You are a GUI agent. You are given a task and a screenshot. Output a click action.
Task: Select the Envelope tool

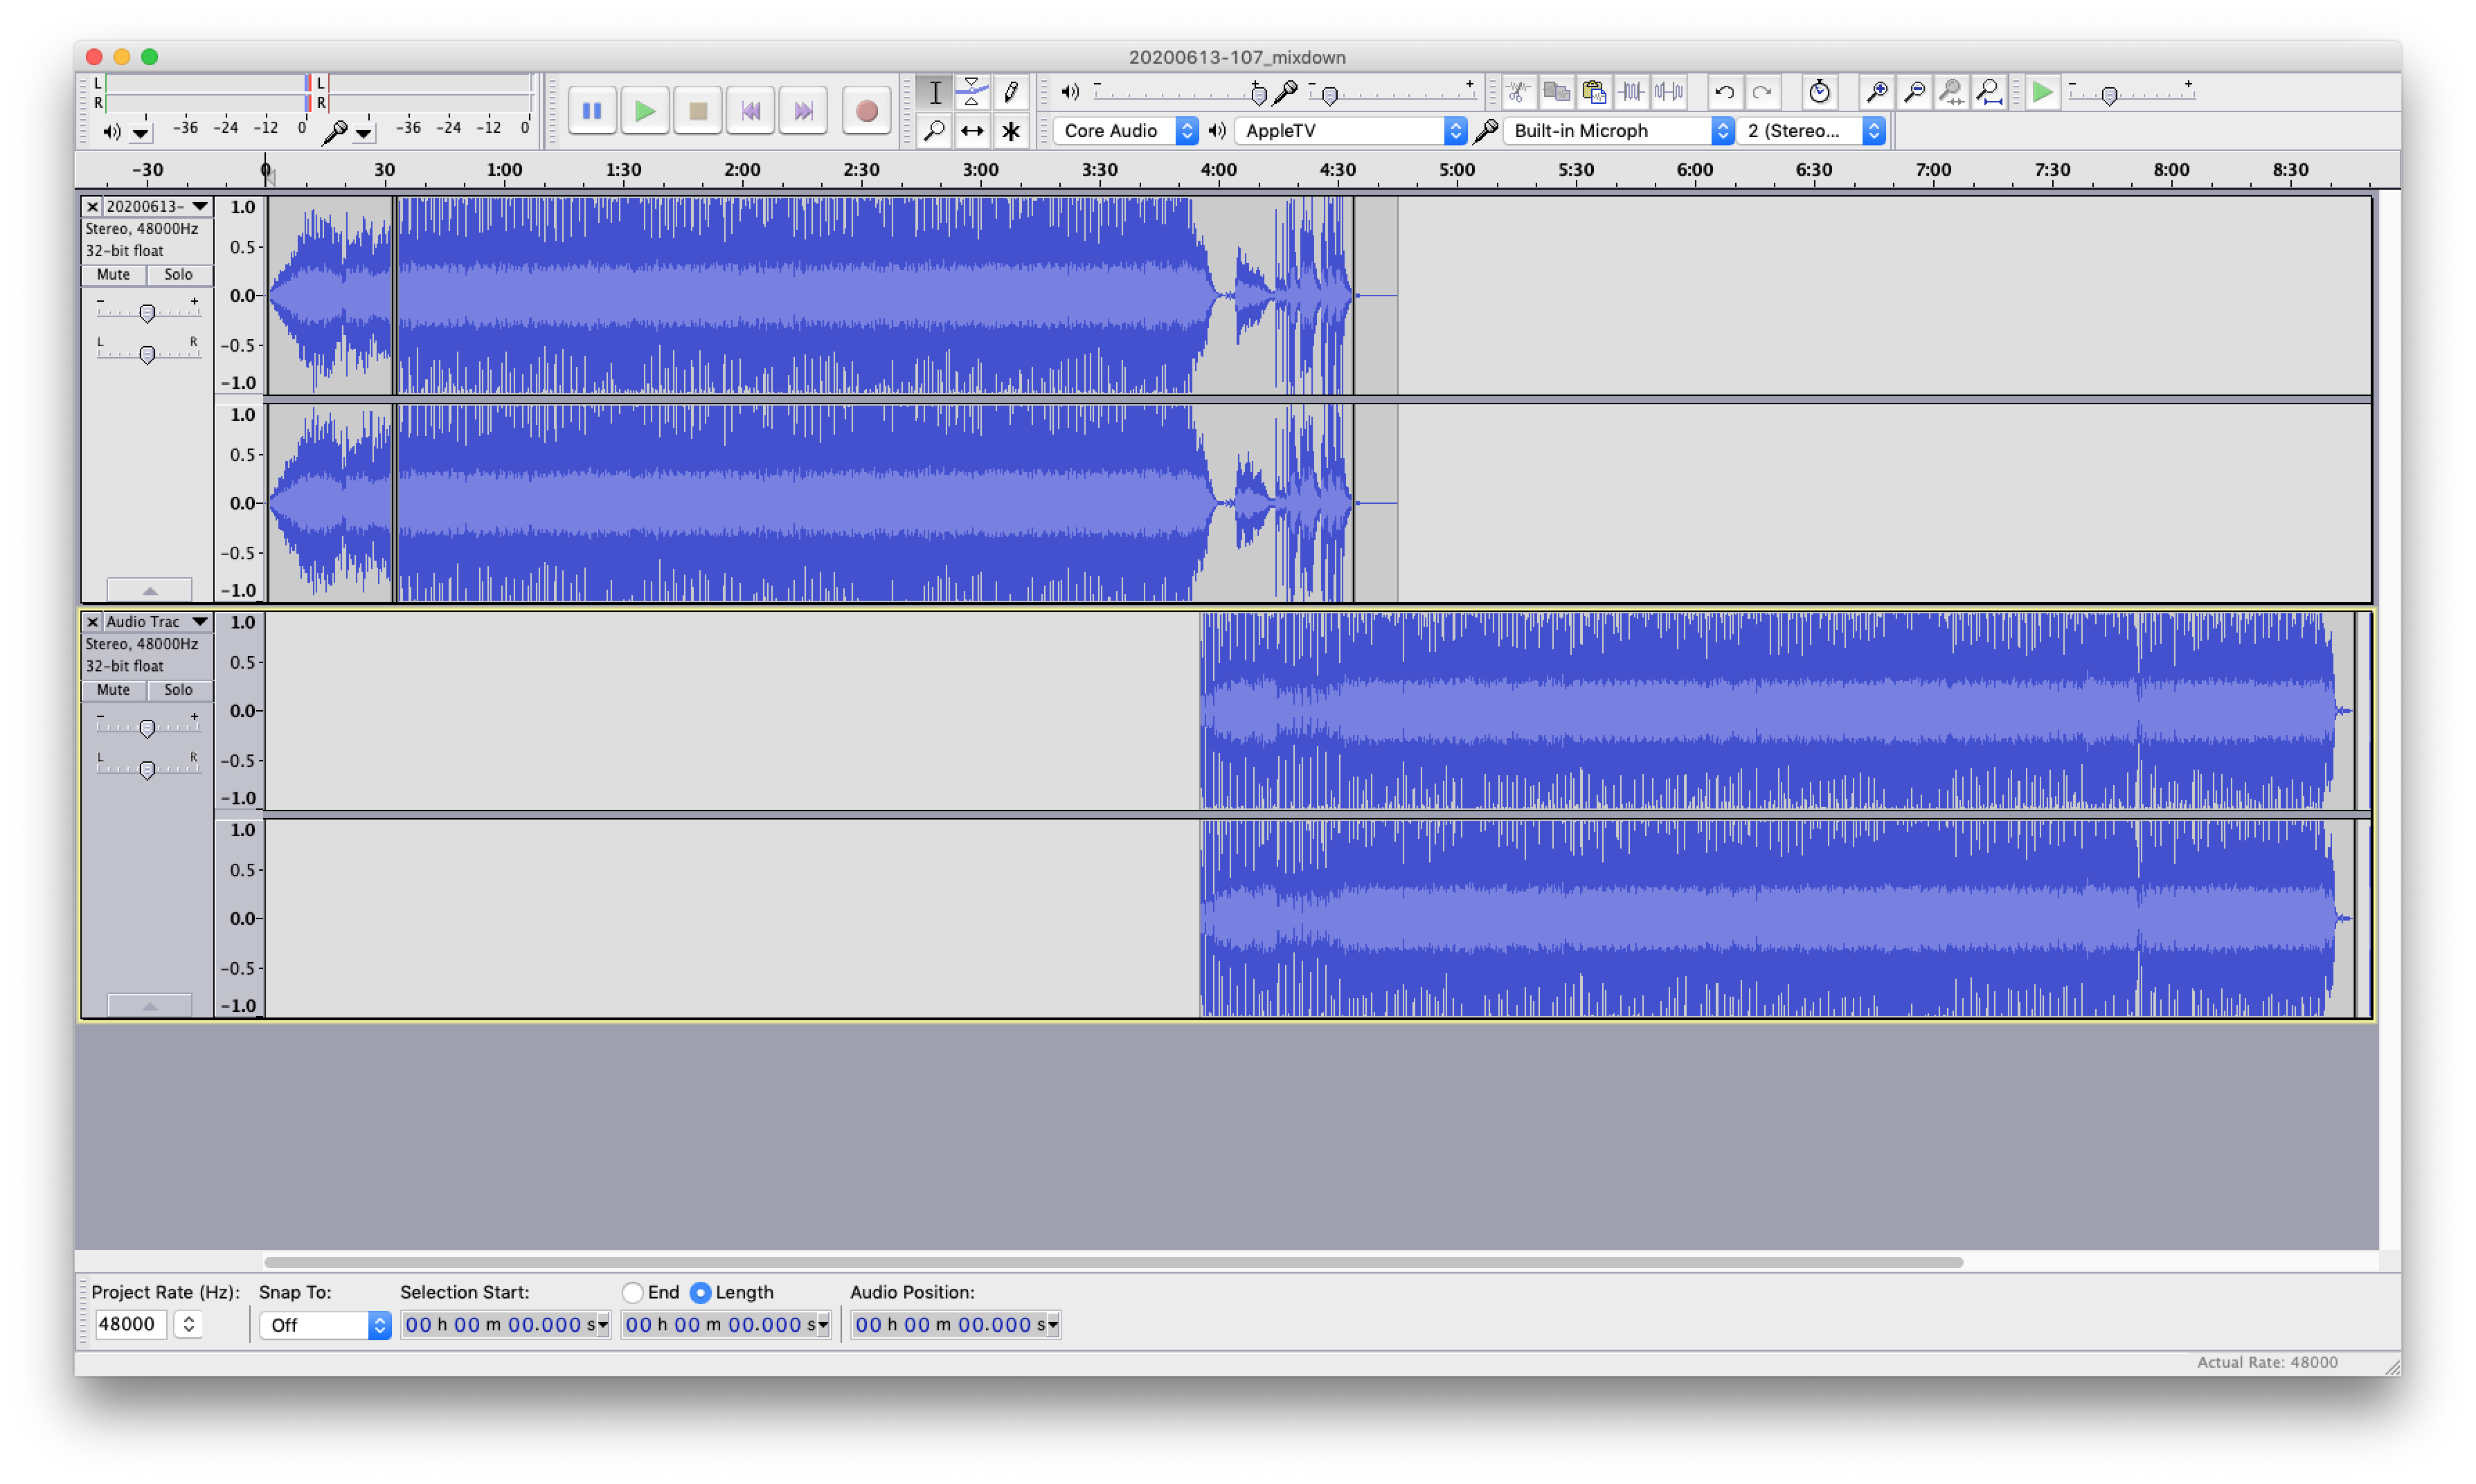point(971,92)
